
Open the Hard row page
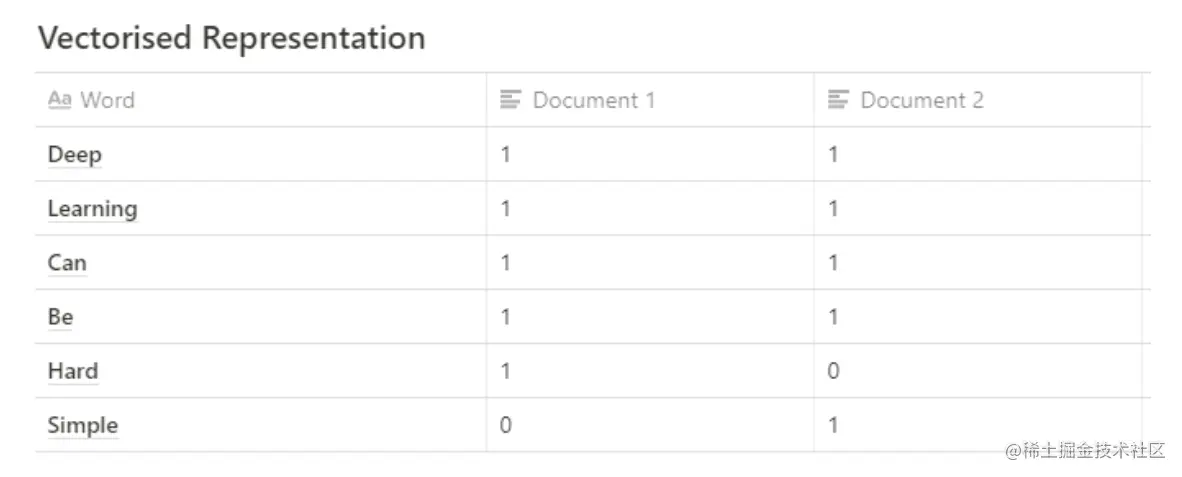click(73, 372)
